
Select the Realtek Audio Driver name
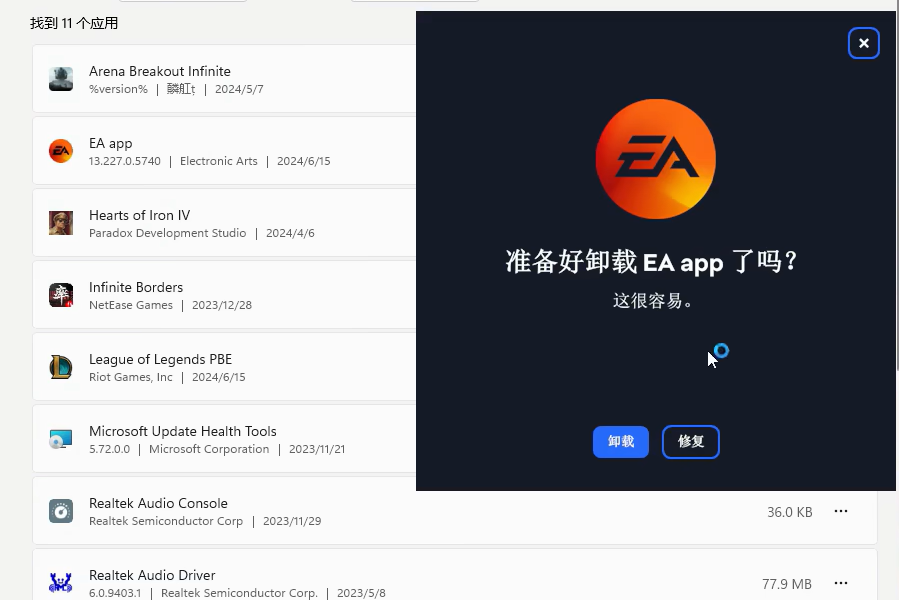[152, 575]
